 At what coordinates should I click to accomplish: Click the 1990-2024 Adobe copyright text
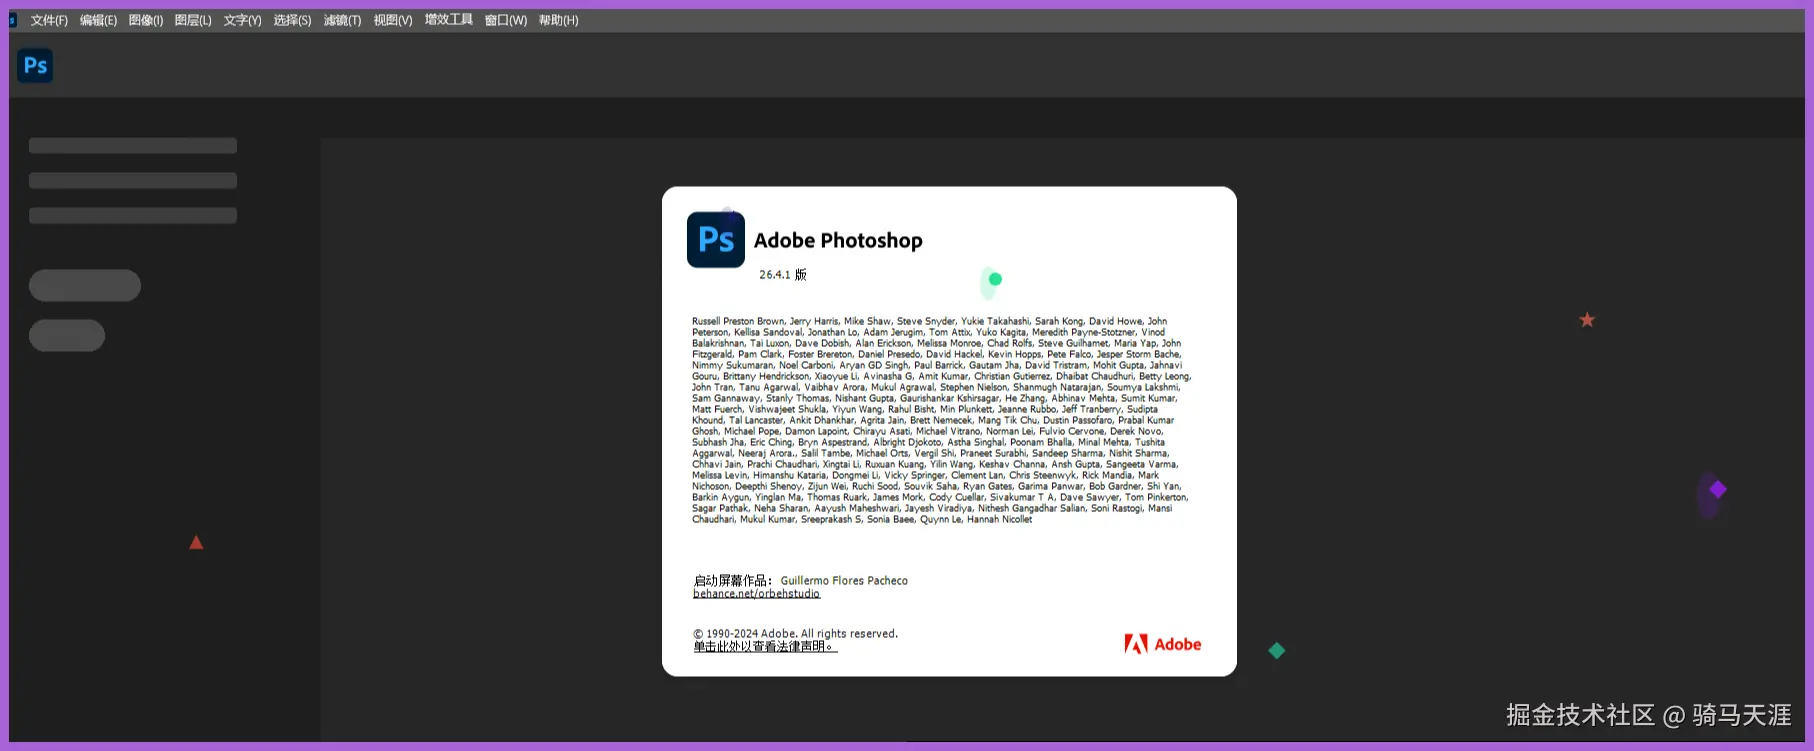796,634
